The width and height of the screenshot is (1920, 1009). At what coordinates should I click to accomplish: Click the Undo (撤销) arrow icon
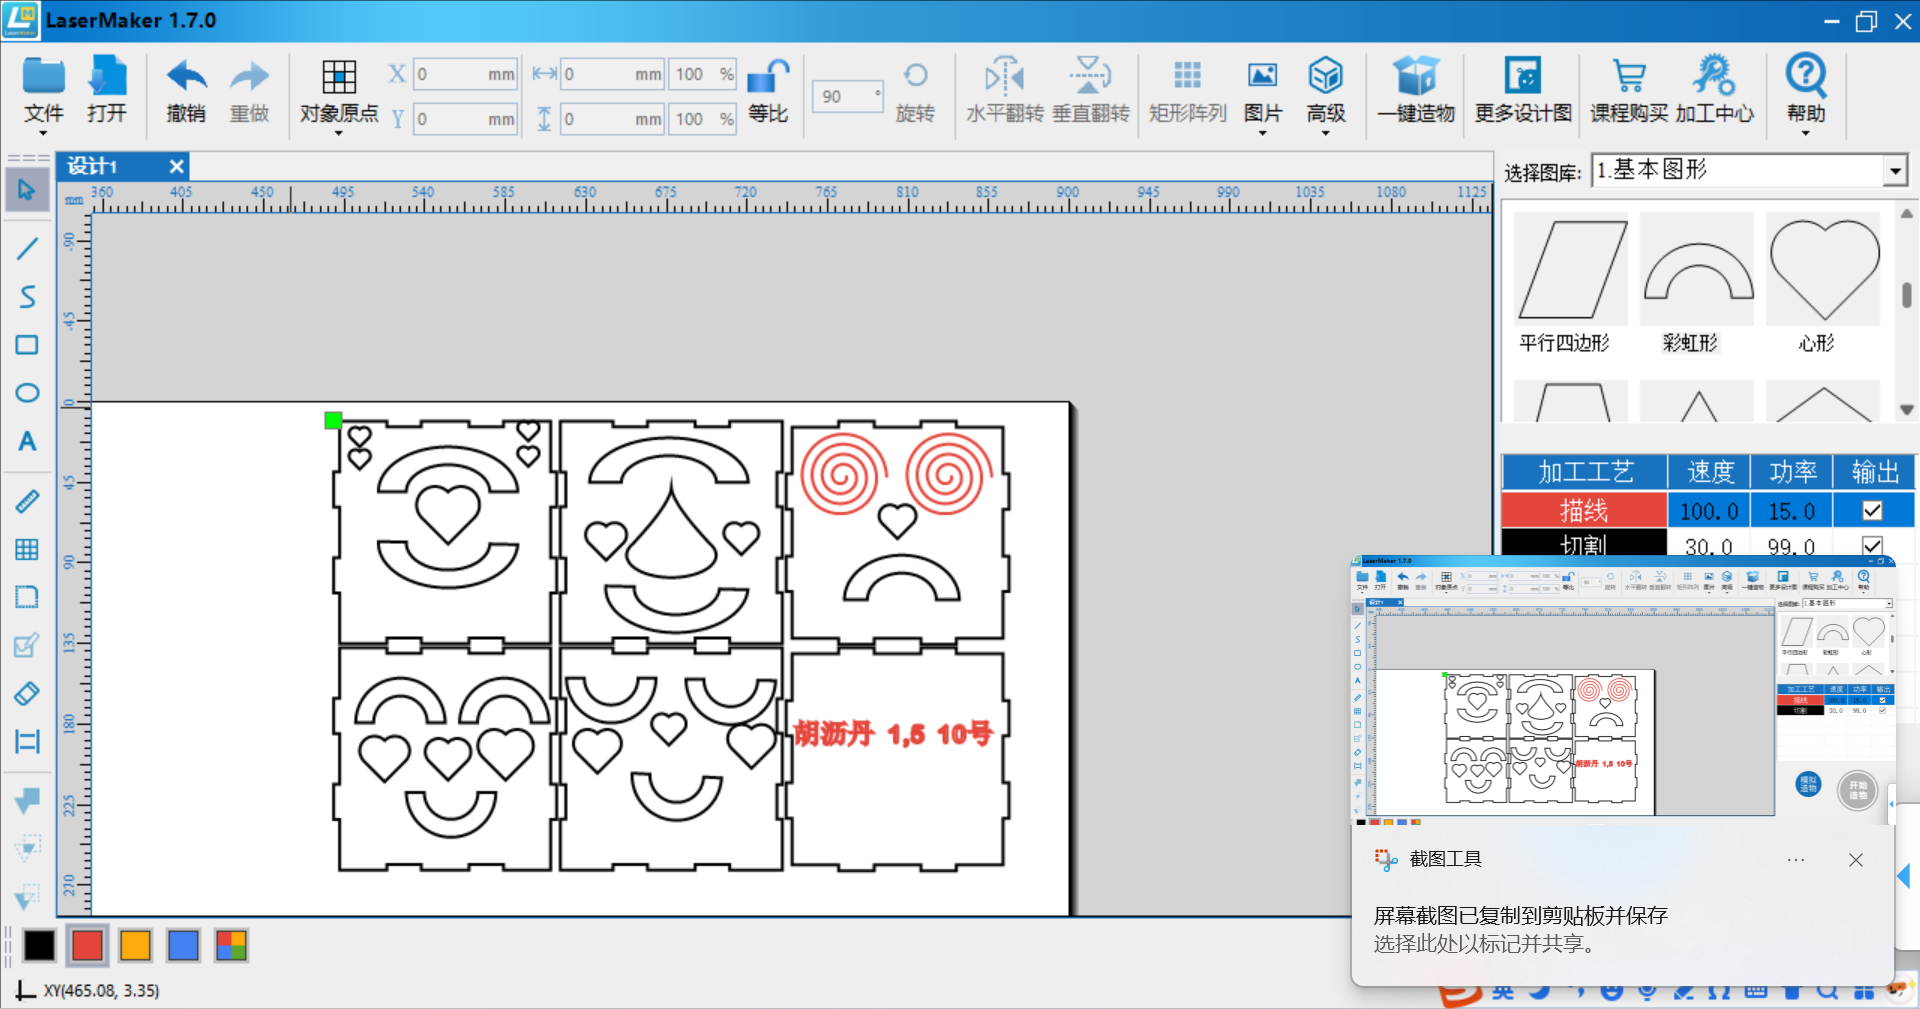186,77
